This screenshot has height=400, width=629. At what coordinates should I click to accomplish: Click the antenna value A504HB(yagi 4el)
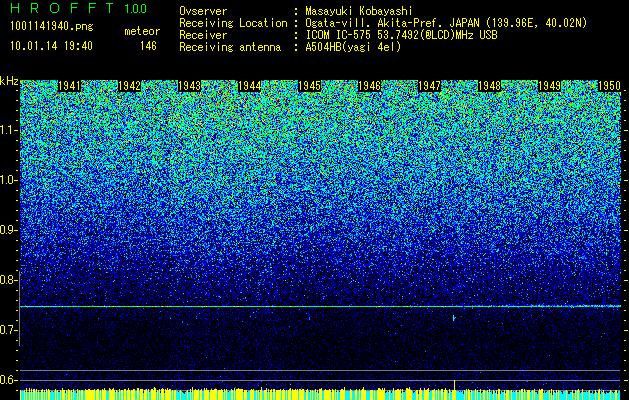353,47
